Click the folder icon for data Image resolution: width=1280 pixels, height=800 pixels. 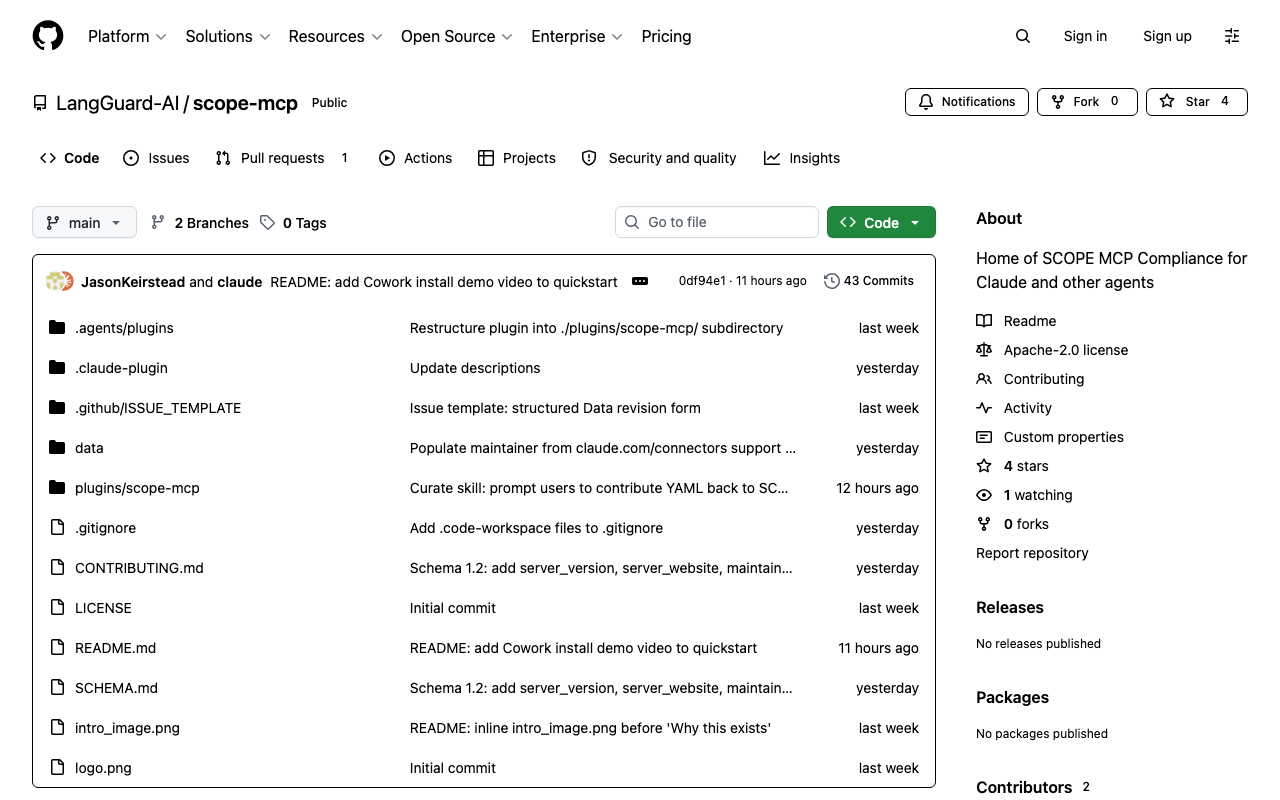click(x=57, y=448)
